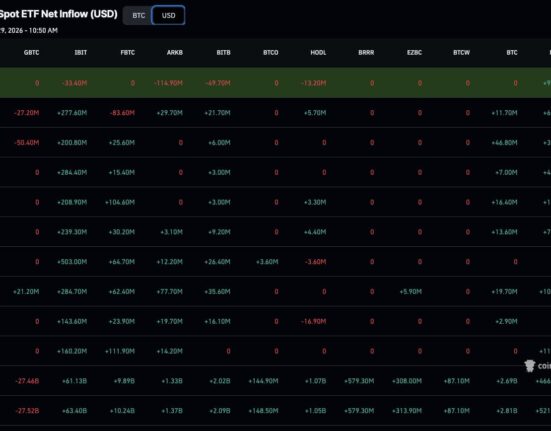Click the -27.46B GBTC total cell
This screenshot has height=431, width=551.
click(27, 381)
